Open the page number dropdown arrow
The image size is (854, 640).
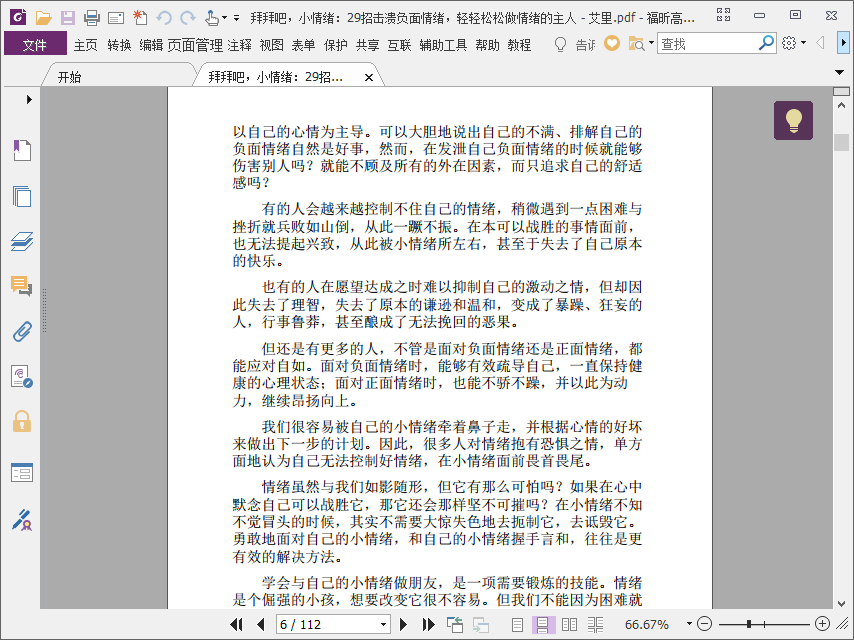383,624
